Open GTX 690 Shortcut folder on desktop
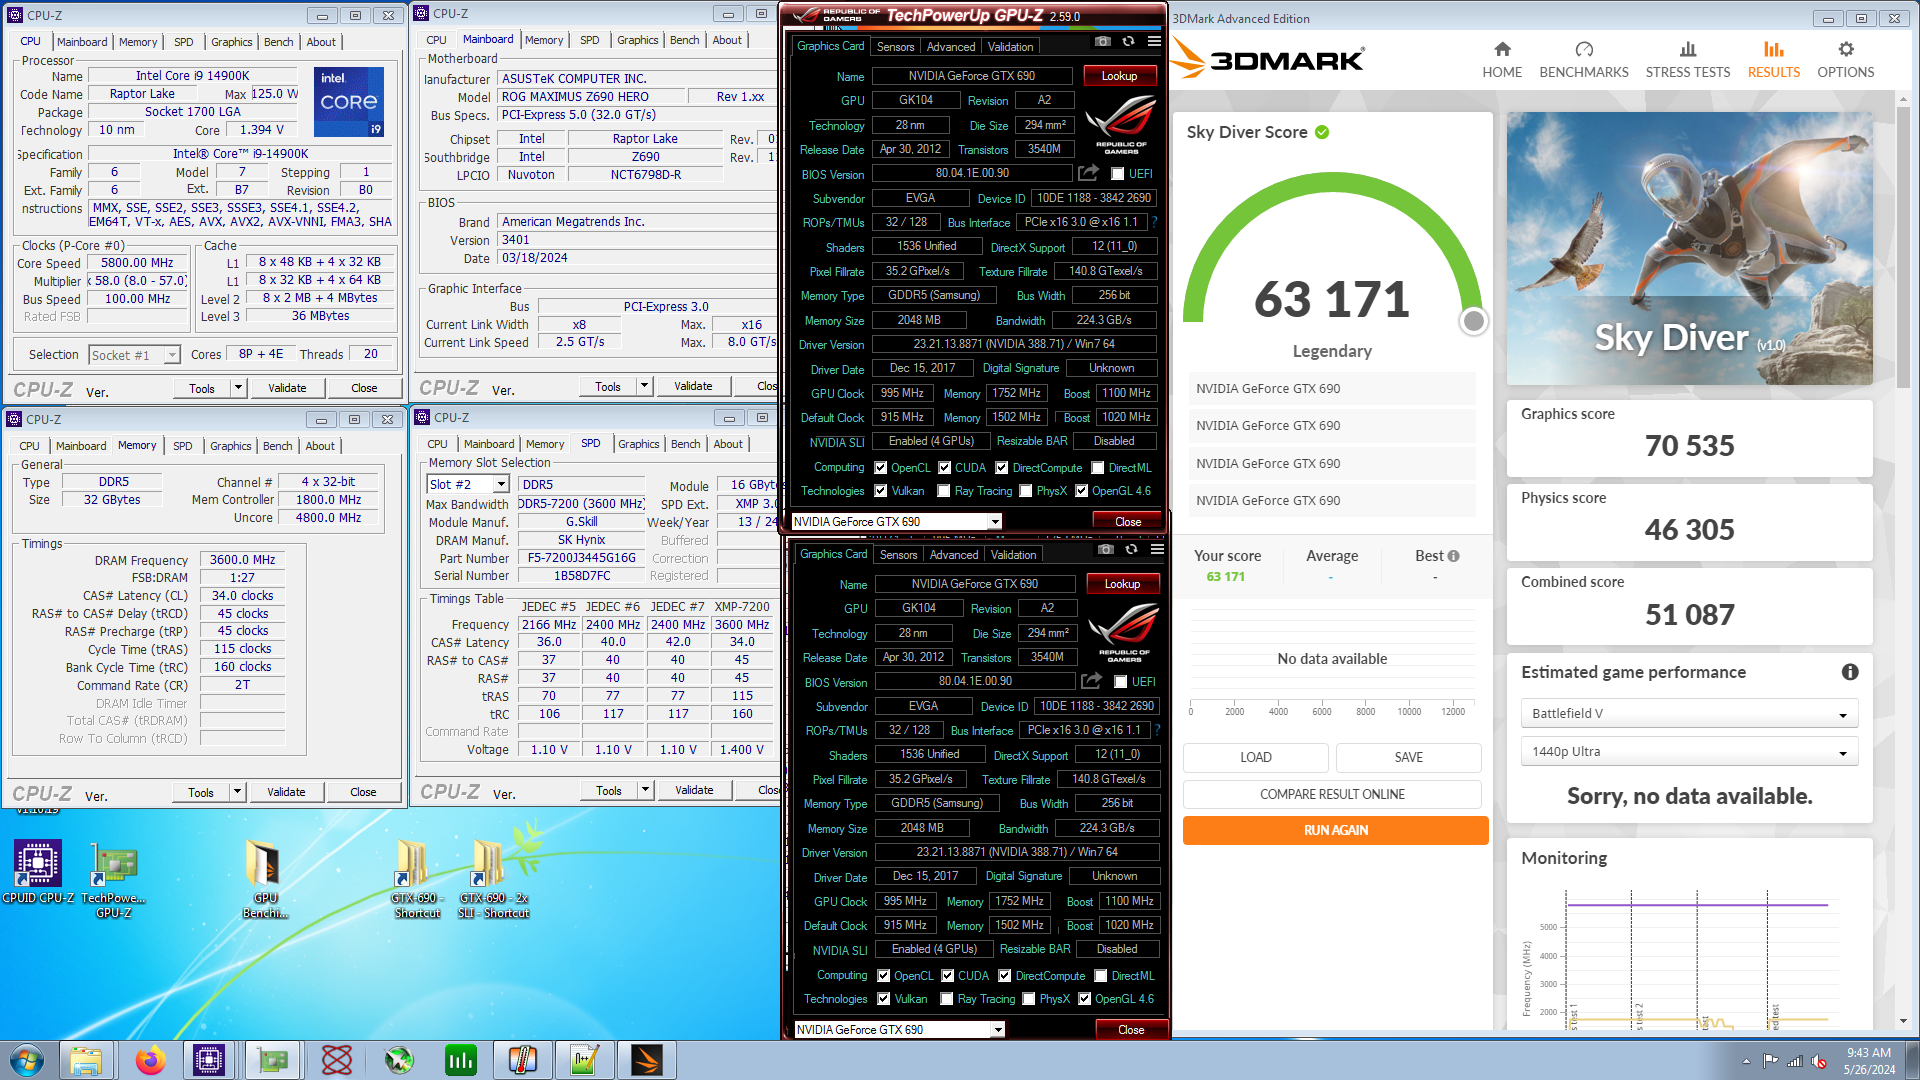The width and height of the screenshot is (1920, 1080). pyautogui.click(x=417, y=878)
